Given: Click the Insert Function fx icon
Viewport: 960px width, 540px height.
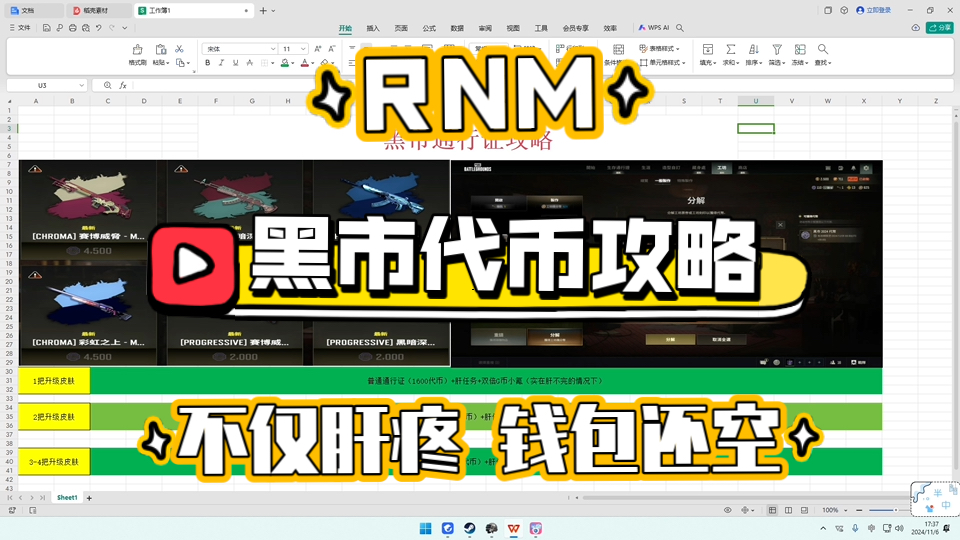Looking at the screenshot, I should pos(123,85).
